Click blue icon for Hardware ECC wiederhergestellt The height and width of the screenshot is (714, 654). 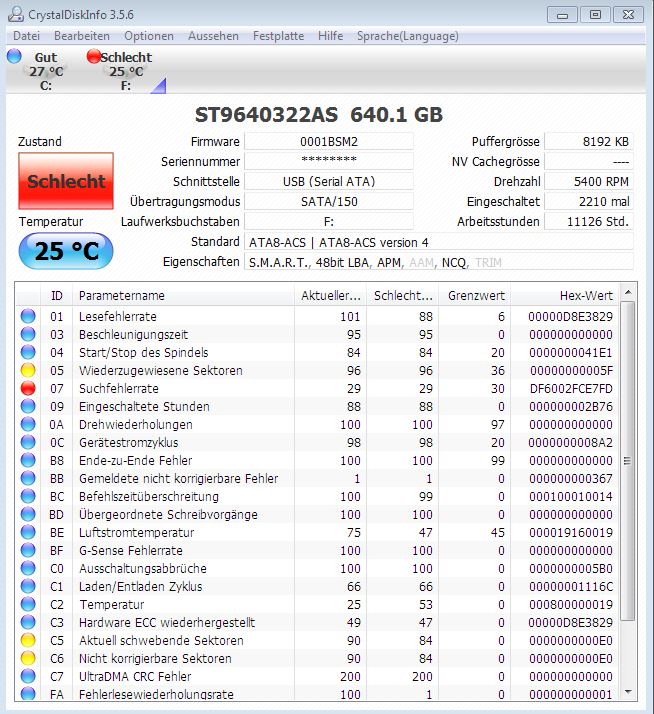(28, 622)
